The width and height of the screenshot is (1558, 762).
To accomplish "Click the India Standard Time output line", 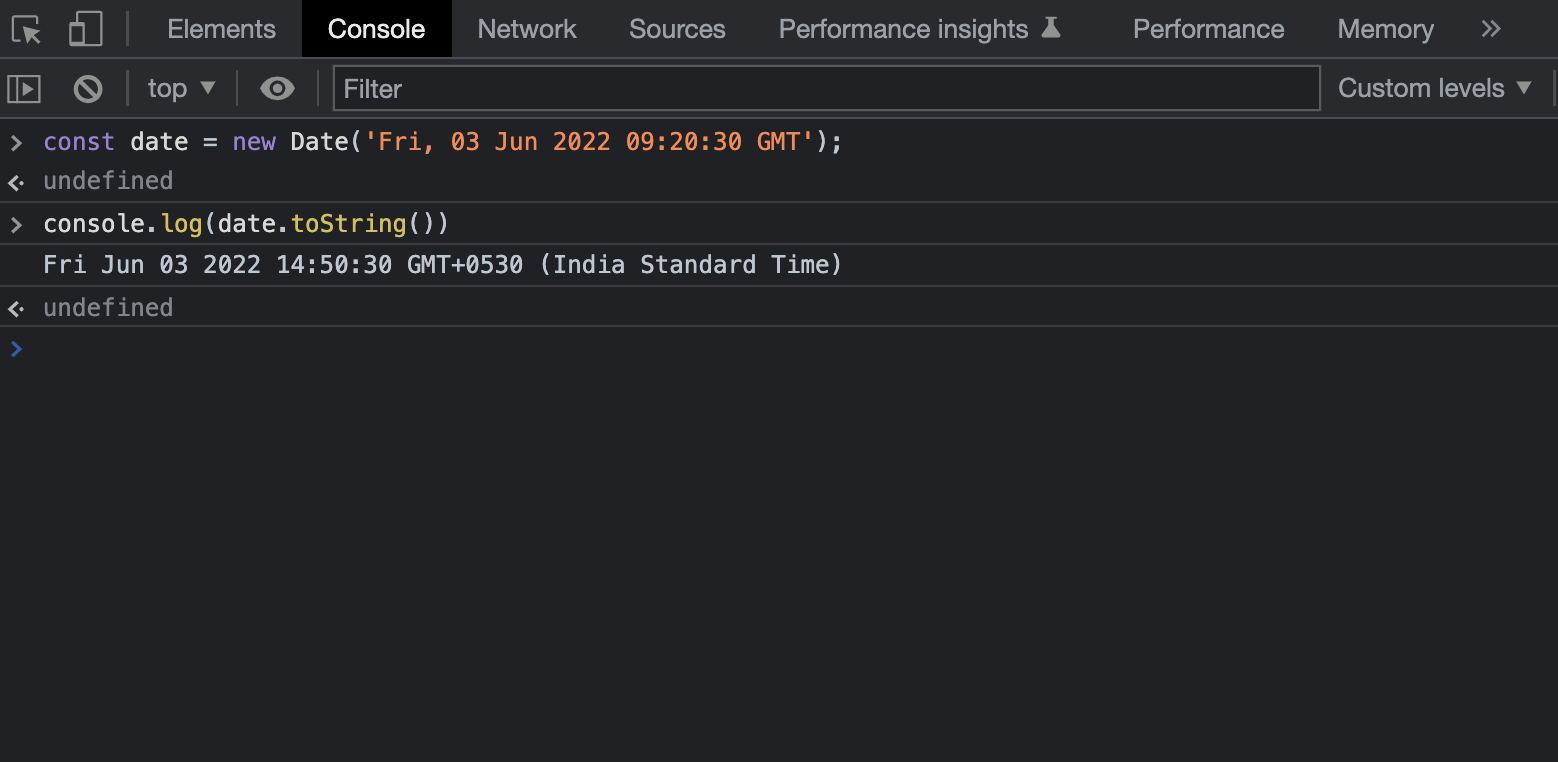I will pos(443,265).
